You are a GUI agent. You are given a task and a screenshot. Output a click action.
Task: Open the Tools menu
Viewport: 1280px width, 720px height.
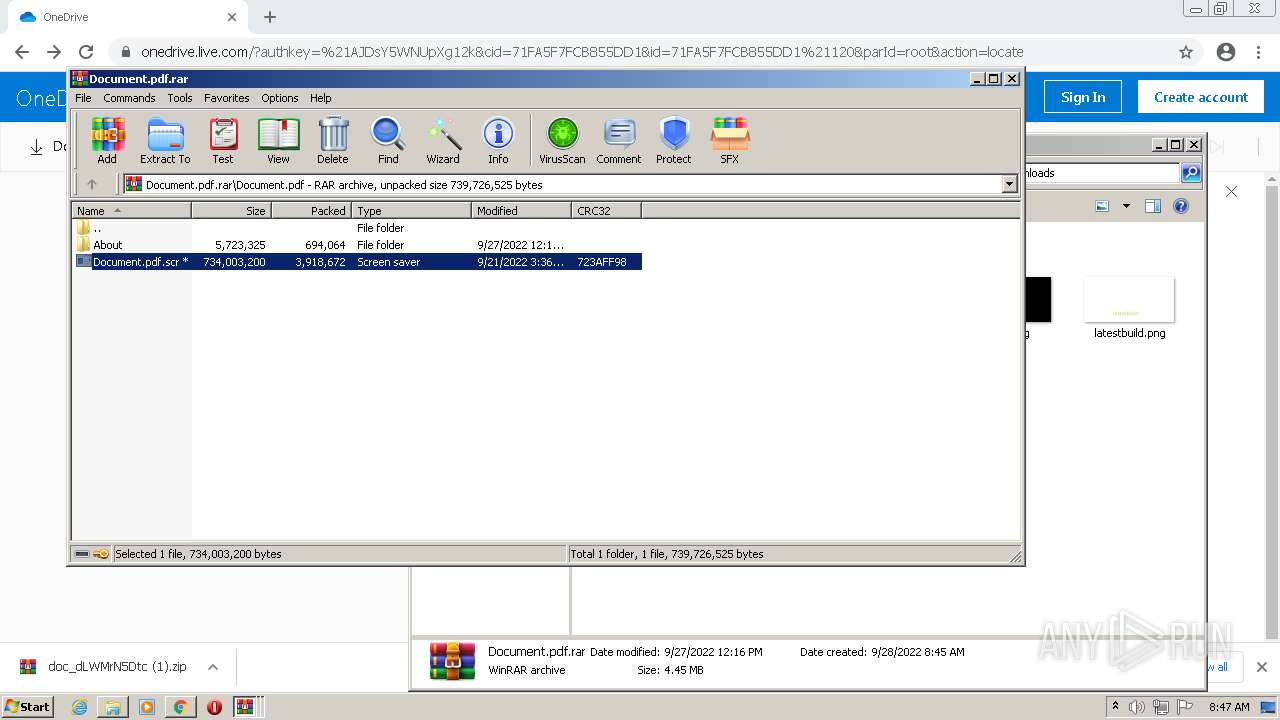click(180, 98)
